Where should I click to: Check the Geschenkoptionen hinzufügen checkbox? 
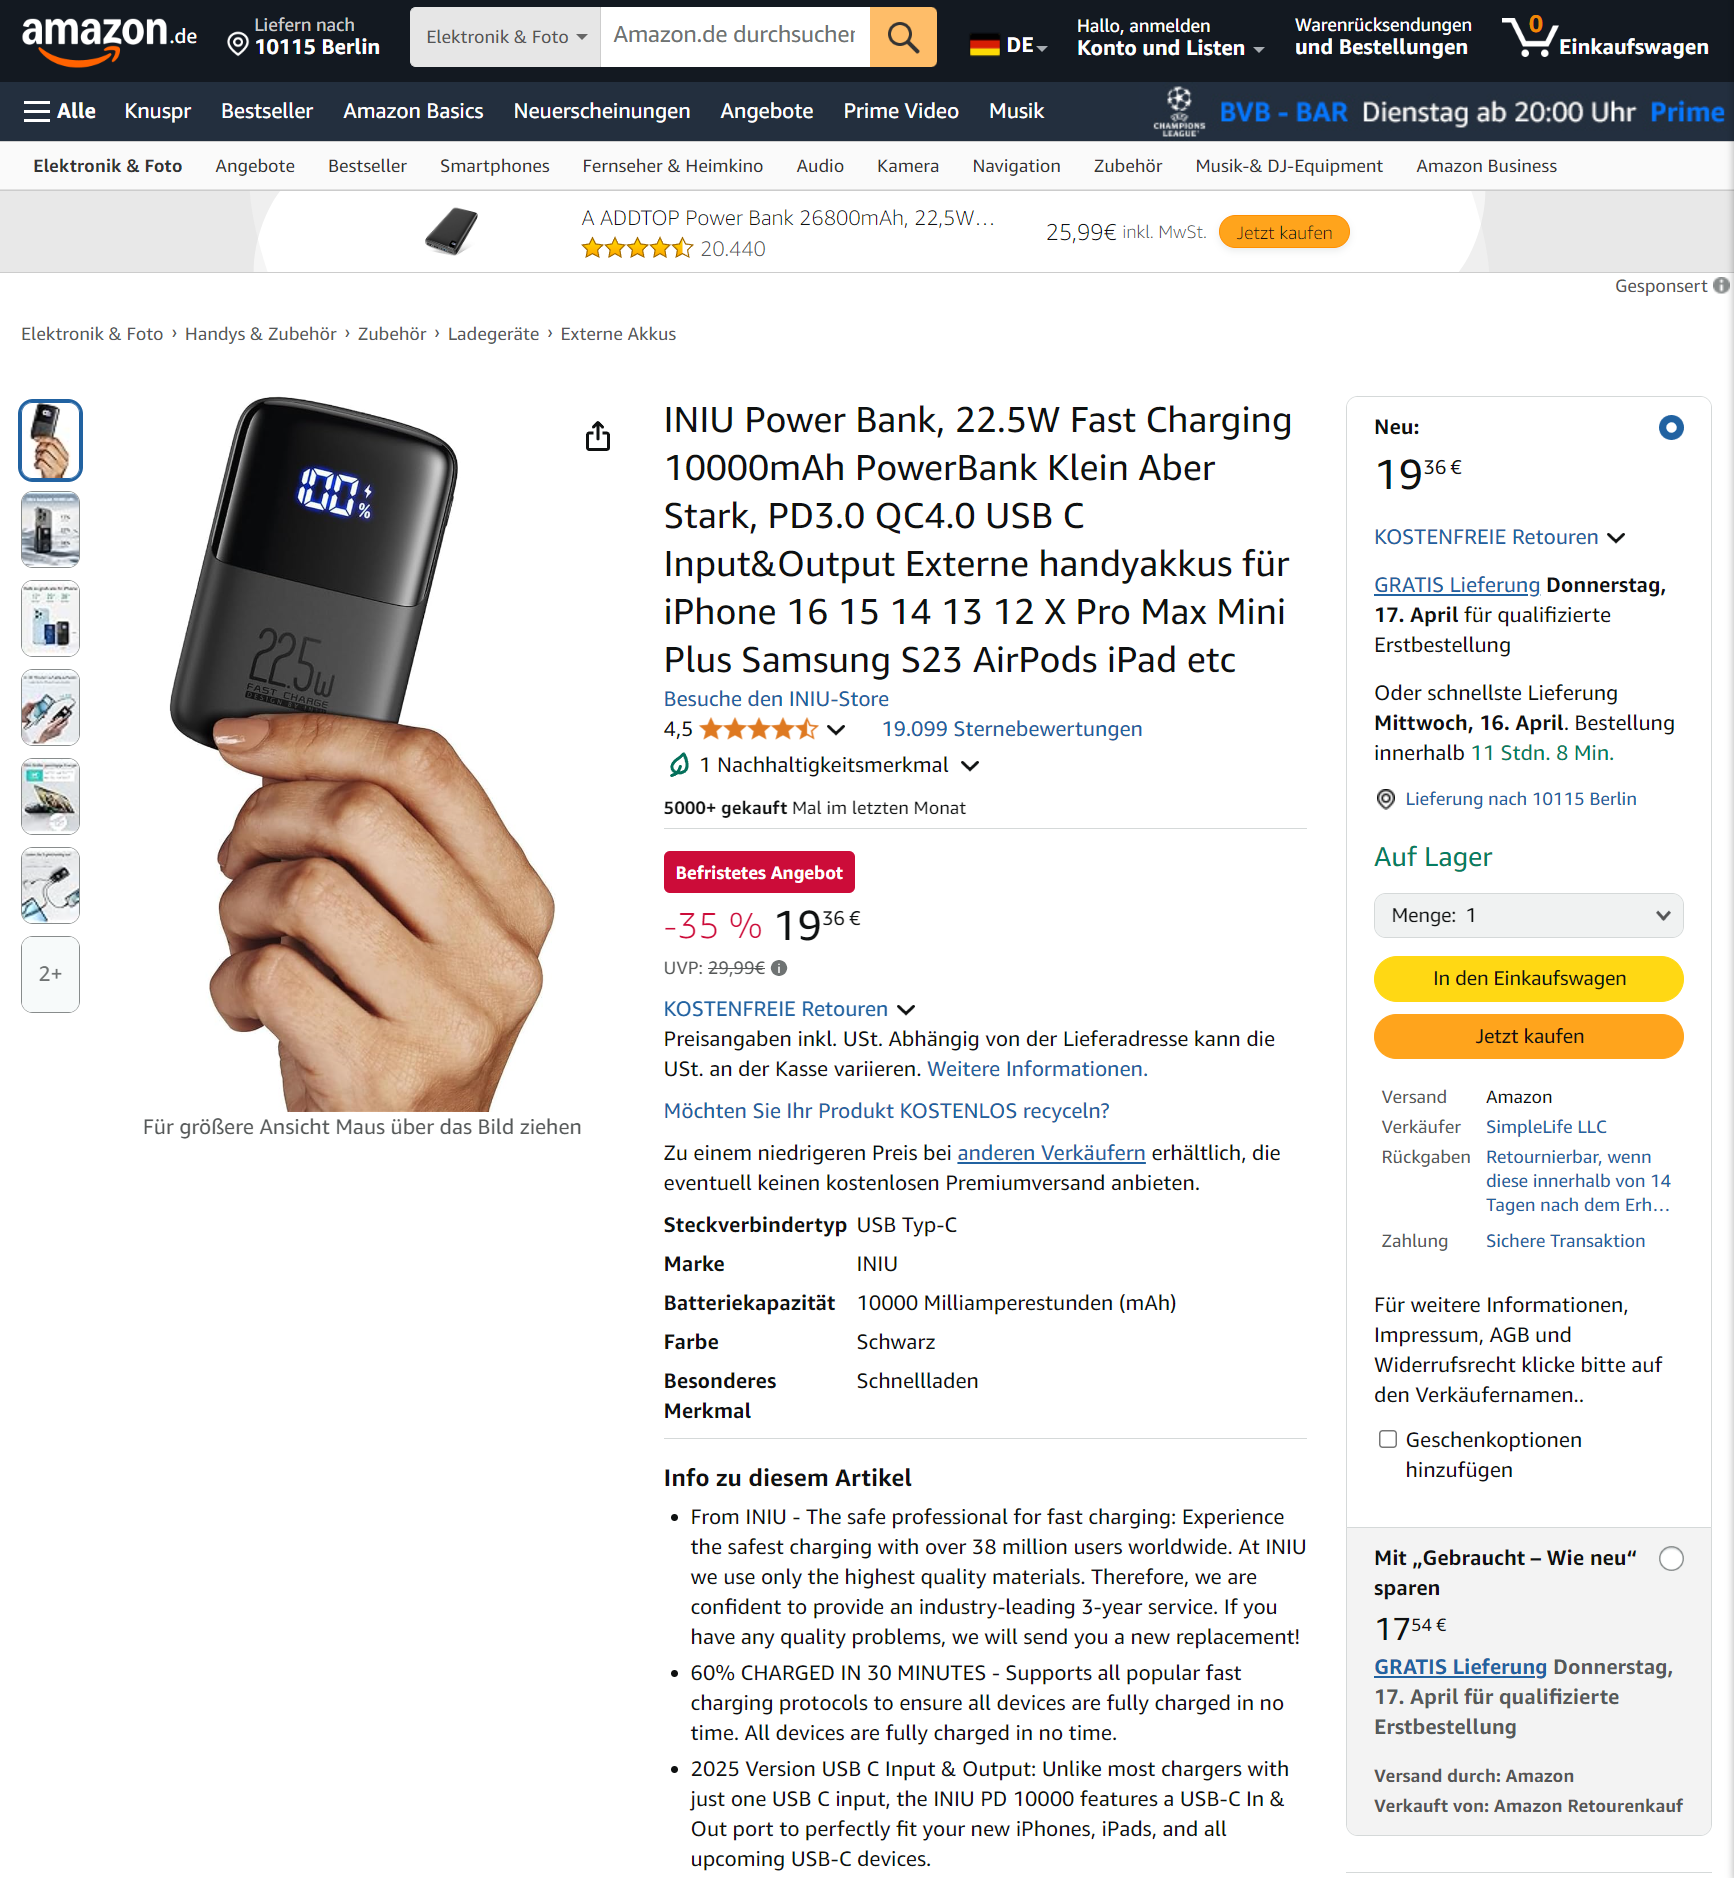tap(1388, 1439)
